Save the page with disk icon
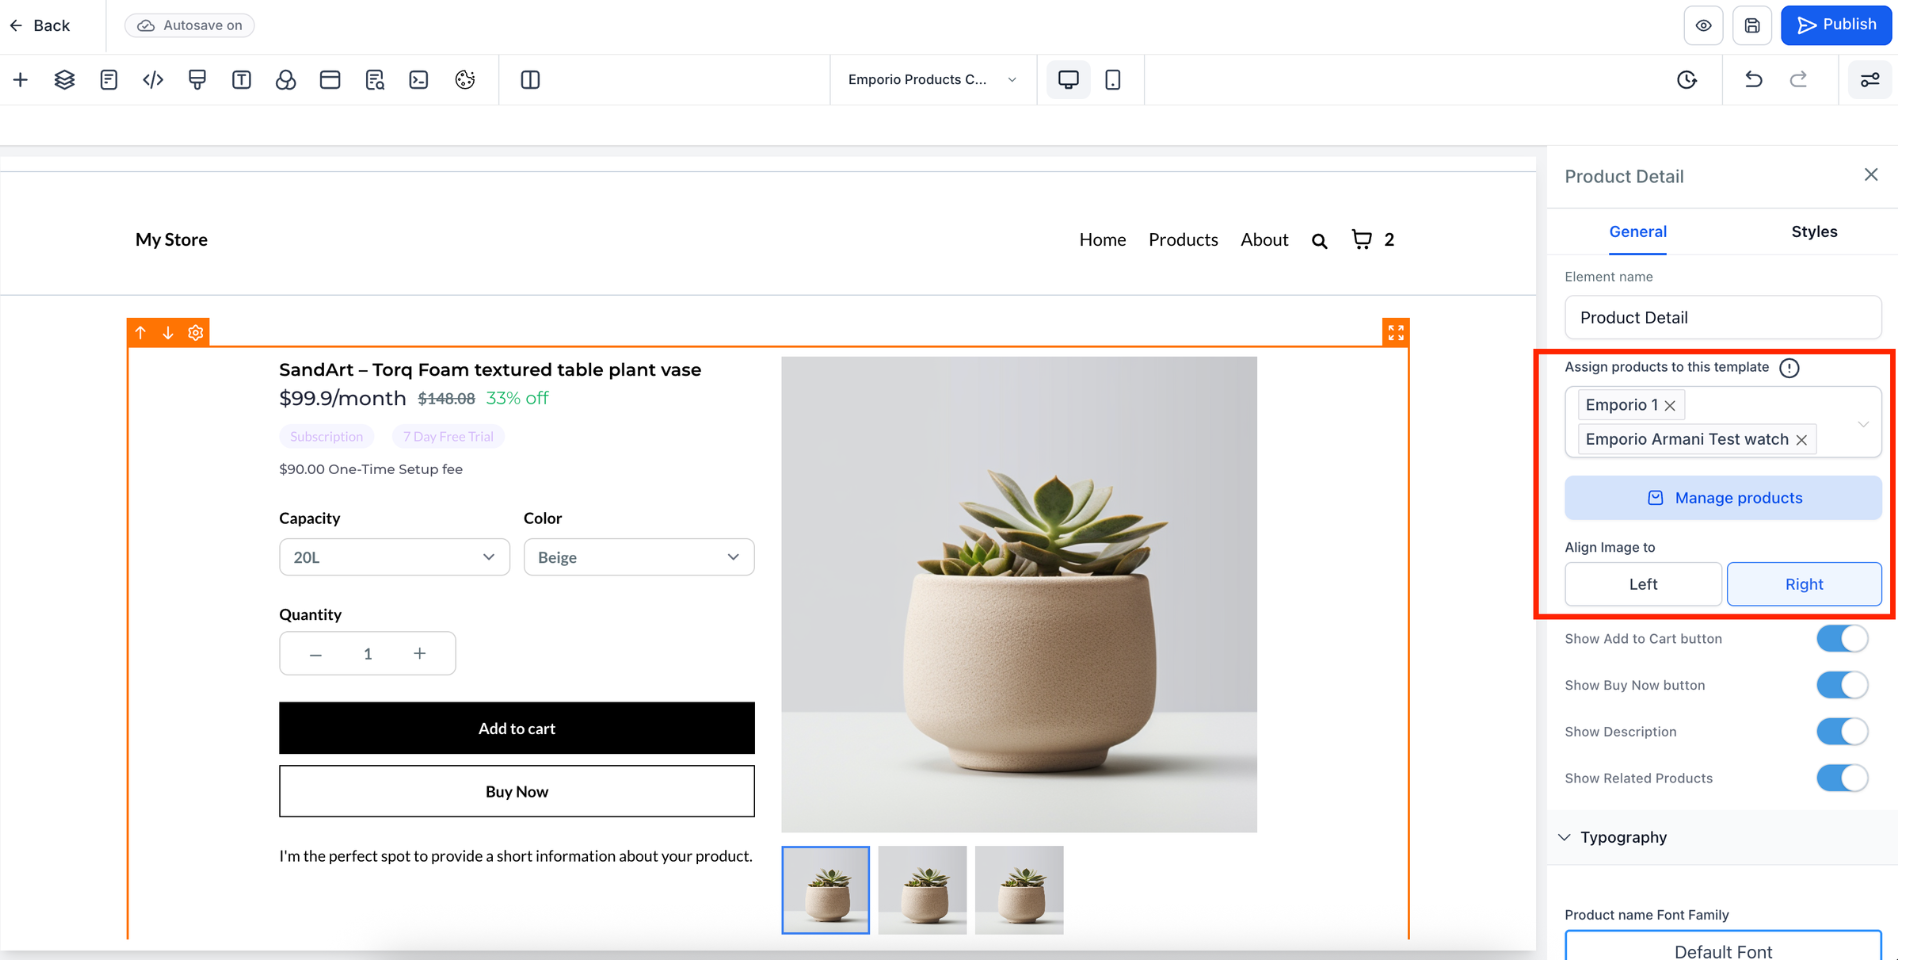1917x960 pixels. (x=1752, y=26)
